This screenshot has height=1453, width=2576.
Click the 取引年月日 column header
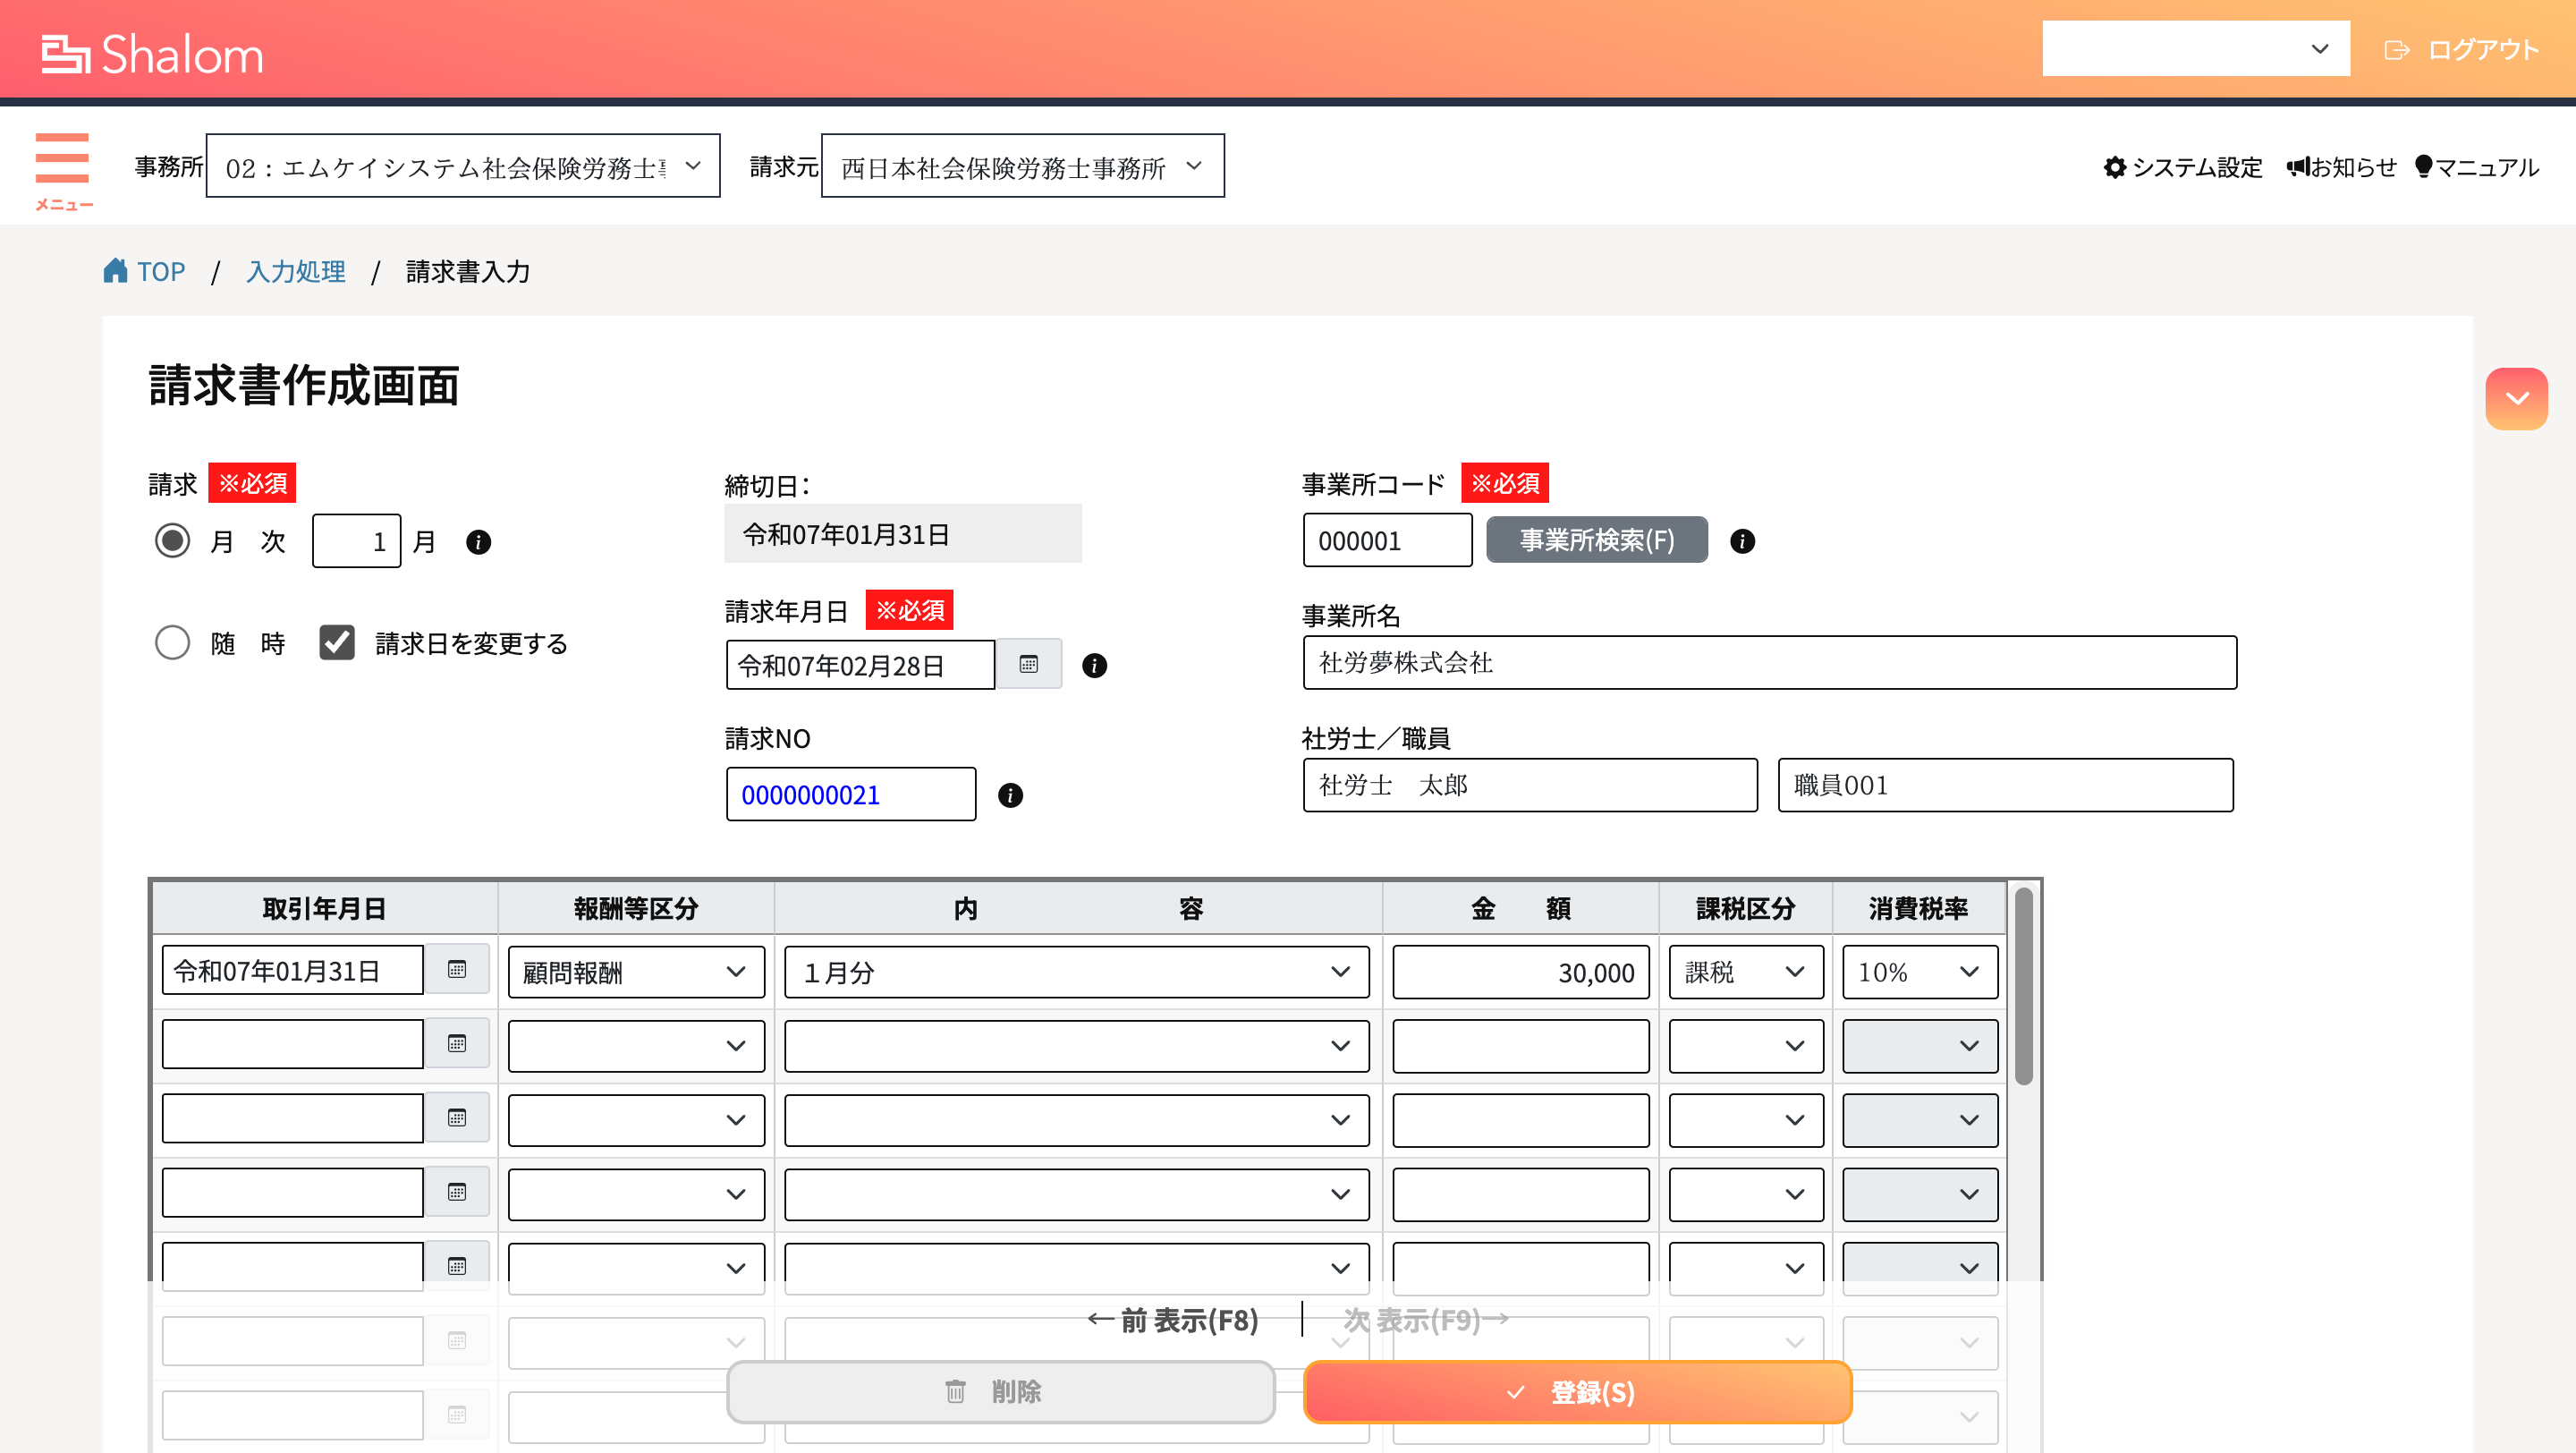point(324,908)
